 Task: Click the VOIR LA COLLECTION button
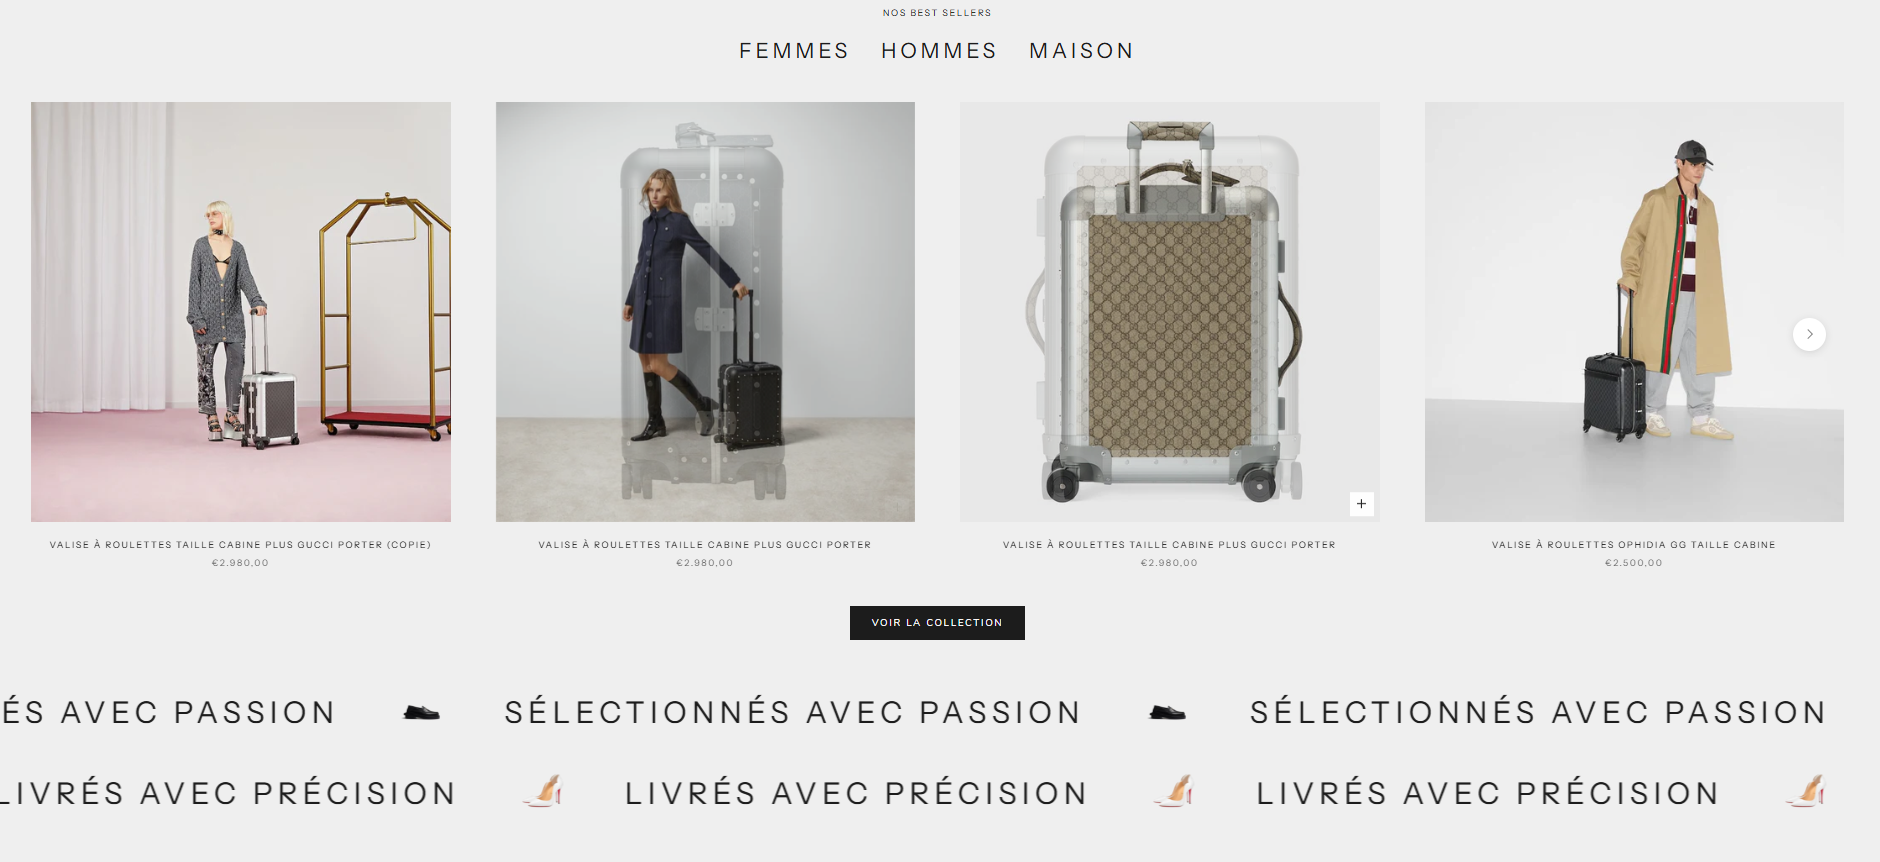click(937, 623)
